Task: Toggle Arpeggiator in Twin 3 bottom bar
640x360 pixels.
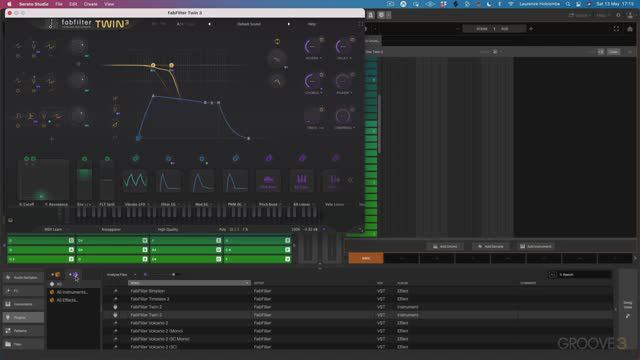Action: click(x=111, y=229)
